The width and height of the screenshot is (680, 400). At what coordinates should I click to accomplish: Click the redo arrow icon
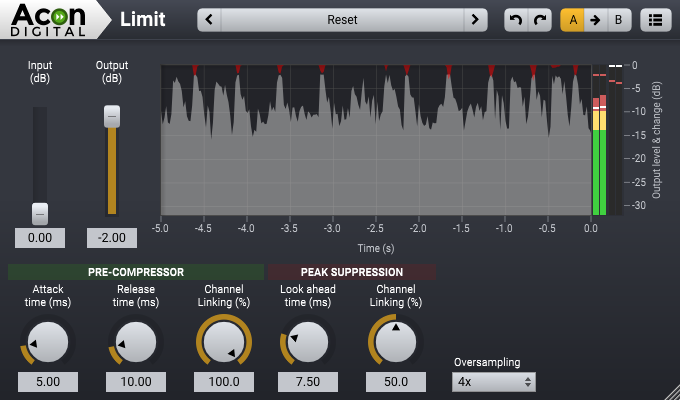click(x=539, y=19)
